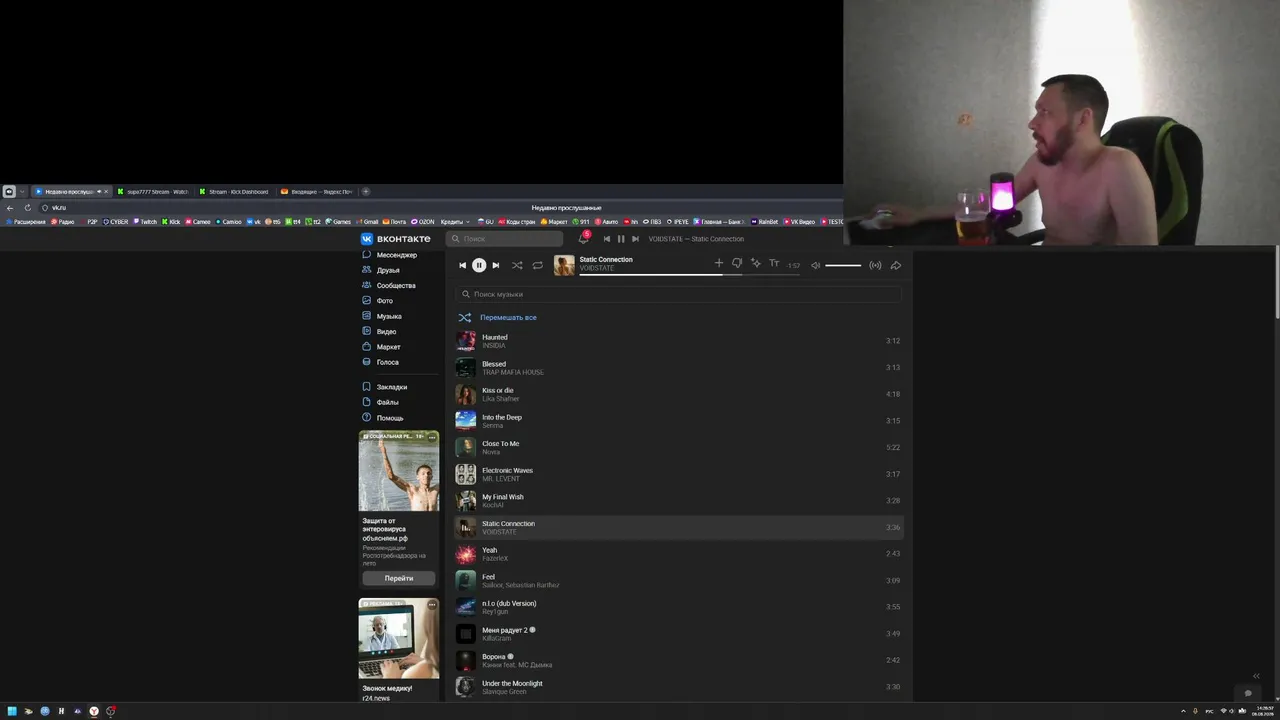Open similar tracks sparkle icon

pyautogui.click(x=756, y=263)
